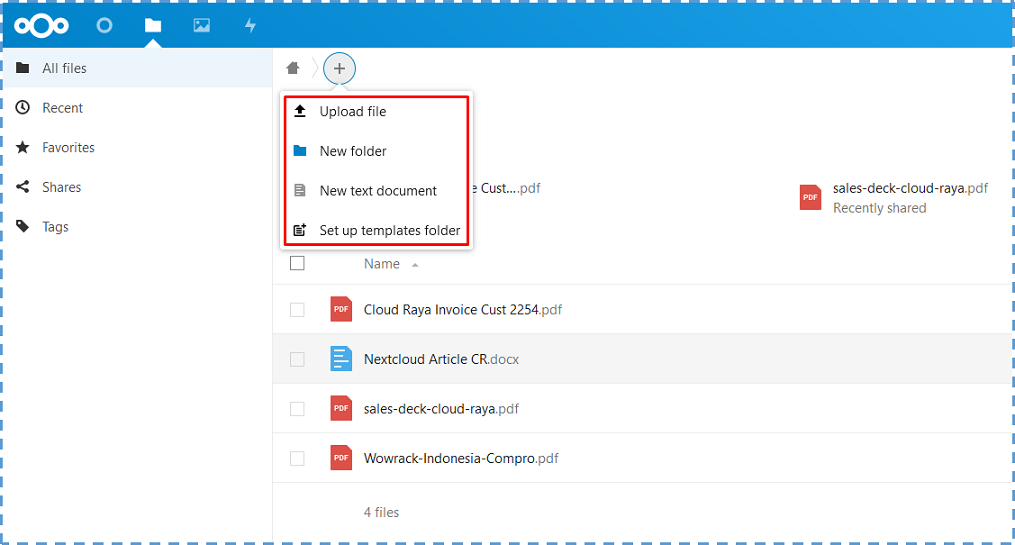The image size is (1015, 545).
Task: Select New text document option
Action: [x=376, y=190]
